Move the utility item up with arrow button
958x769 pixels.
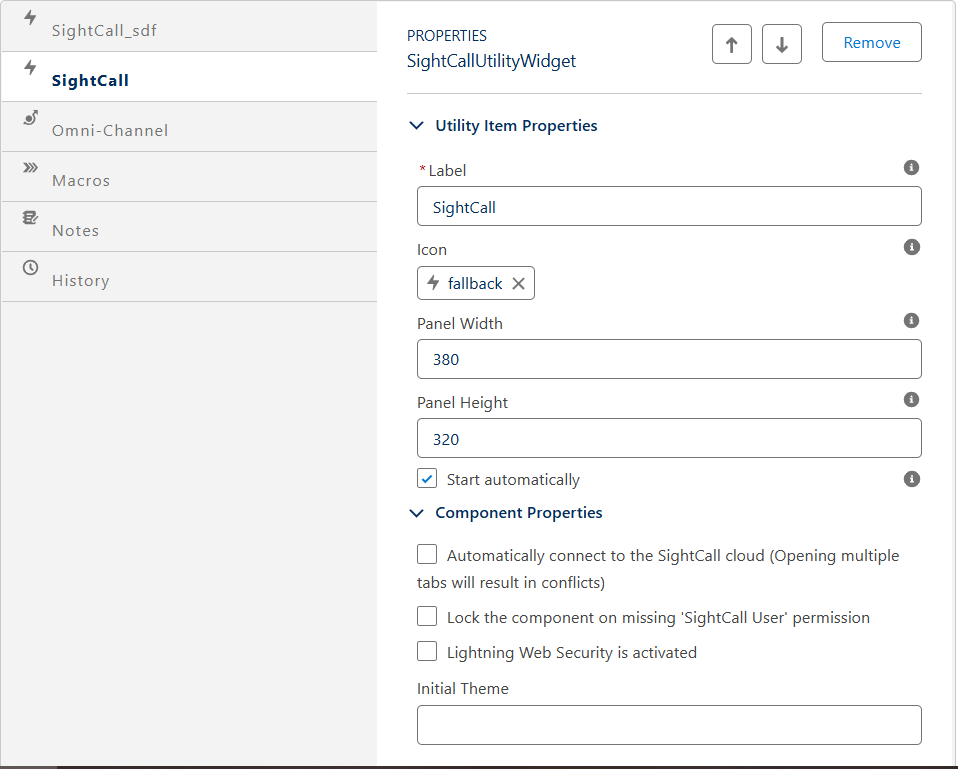731,44
